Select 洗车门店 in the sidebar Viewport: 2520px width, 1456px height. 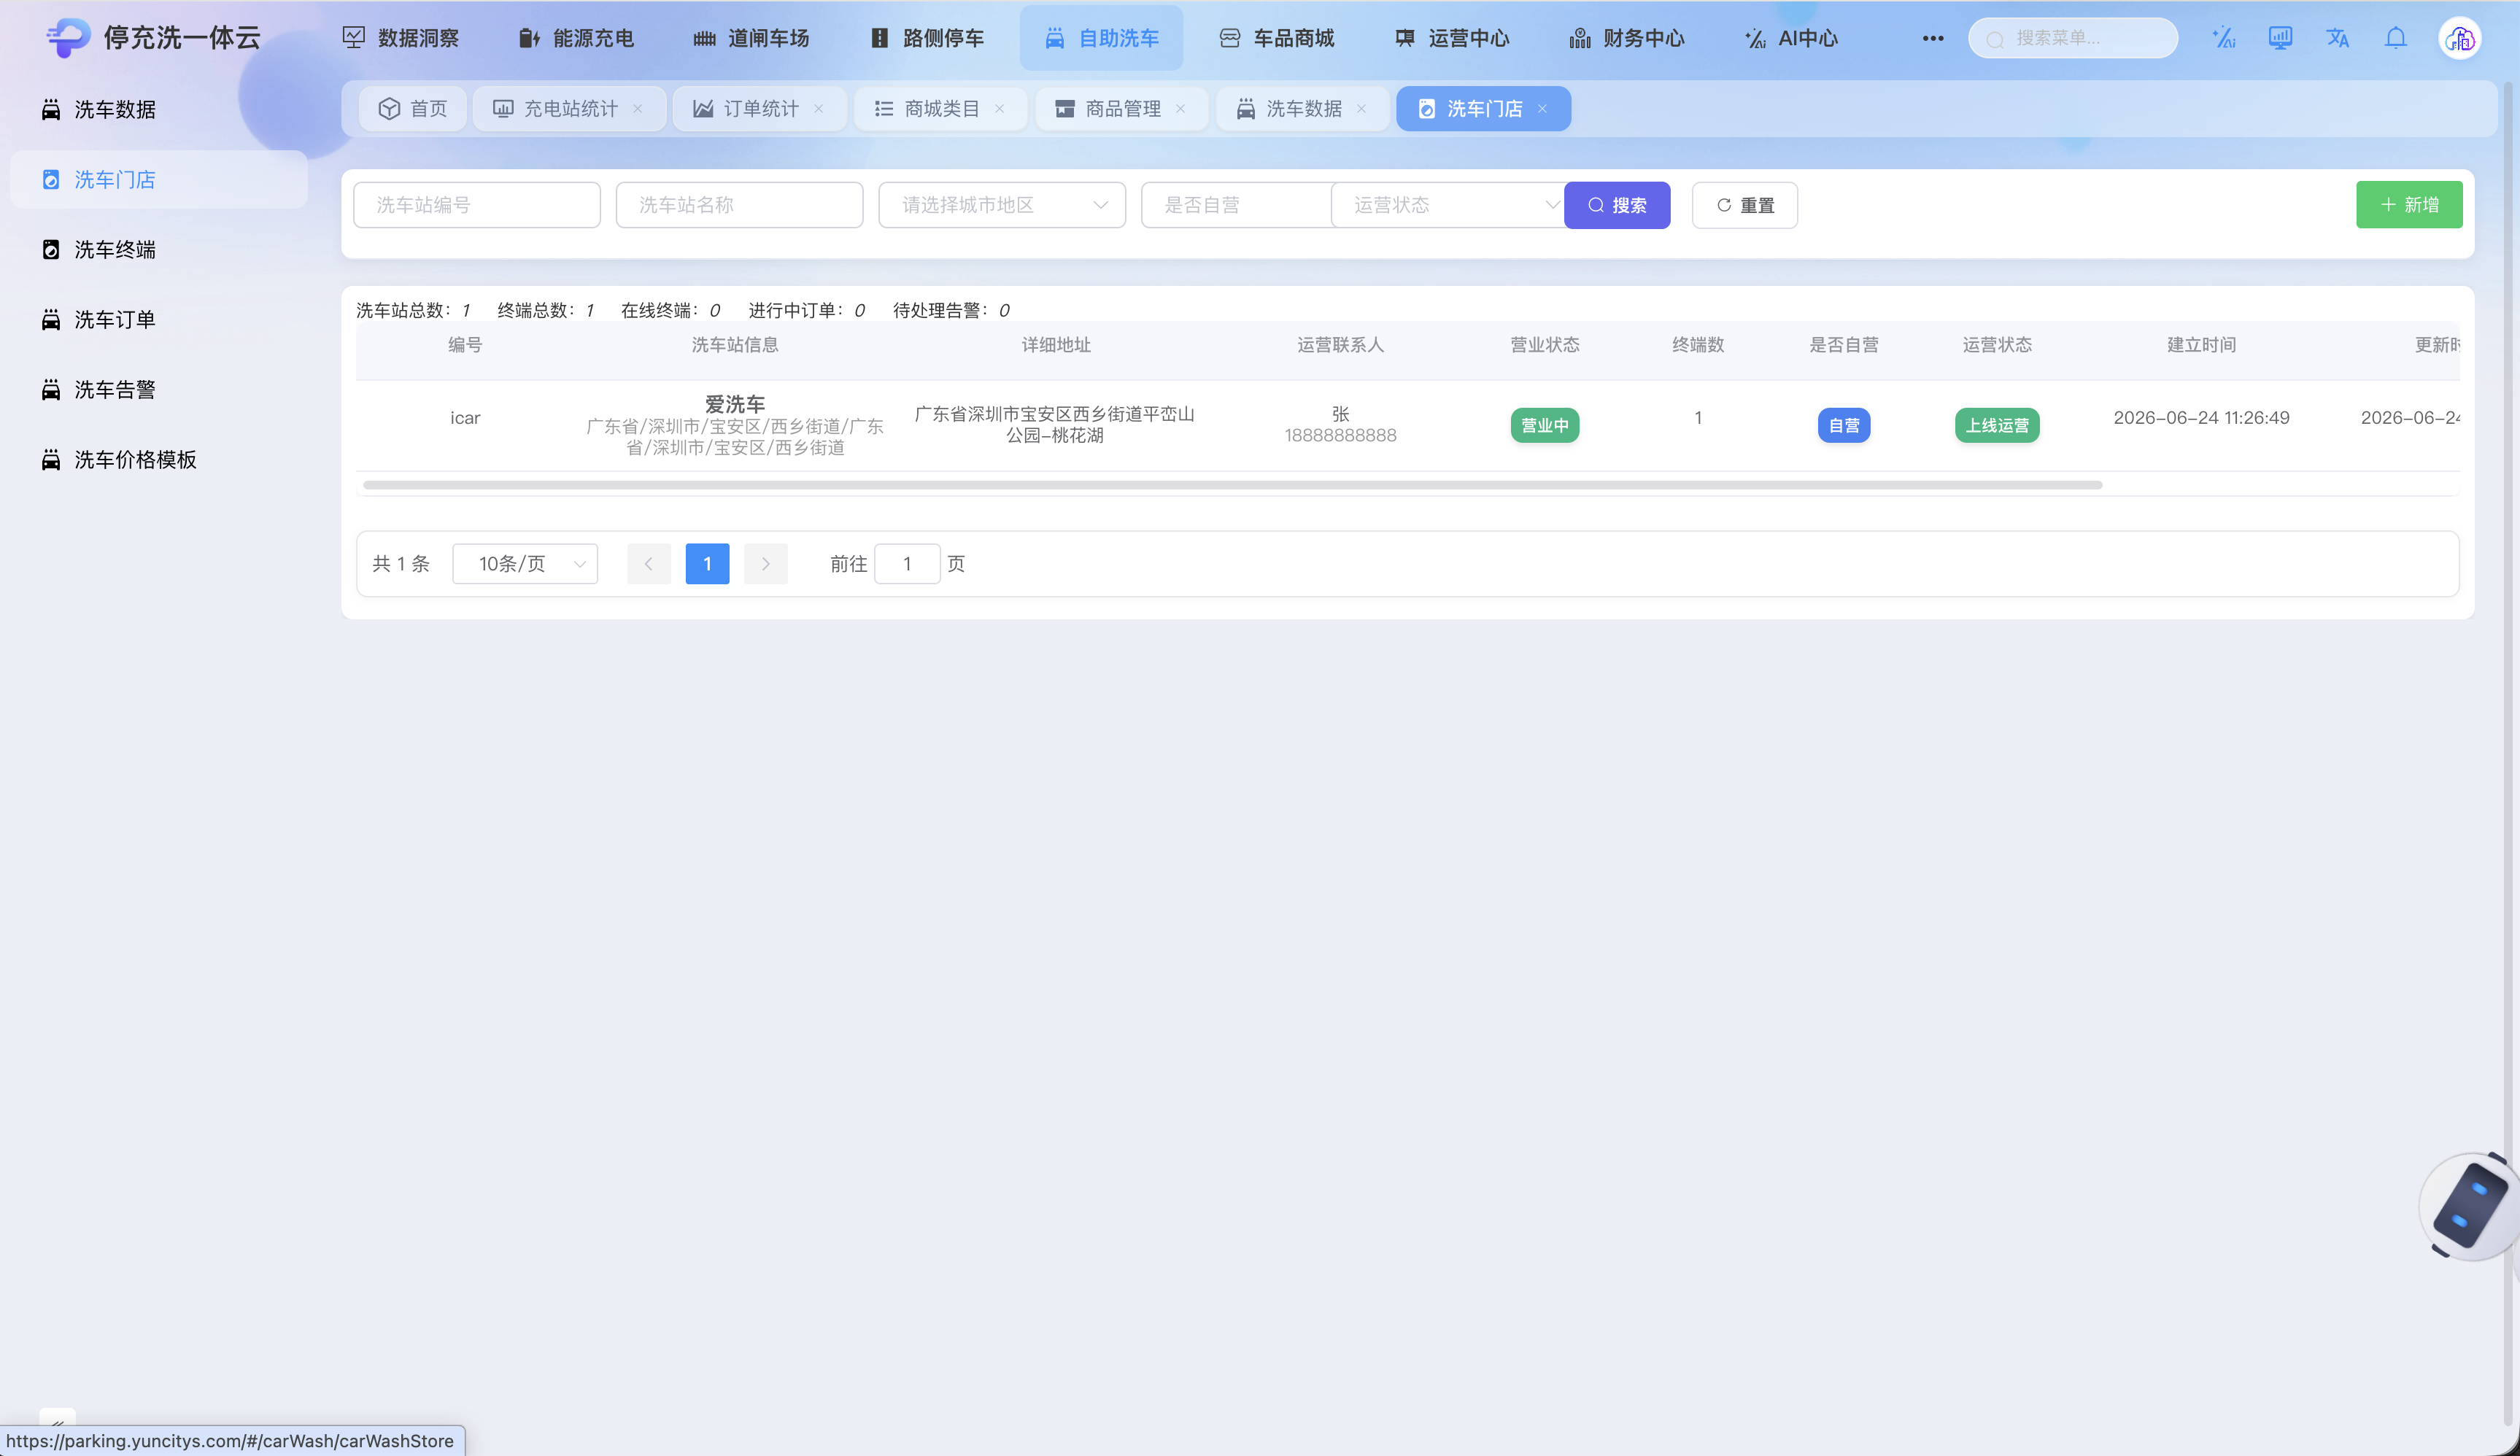[x=159, y=179]
